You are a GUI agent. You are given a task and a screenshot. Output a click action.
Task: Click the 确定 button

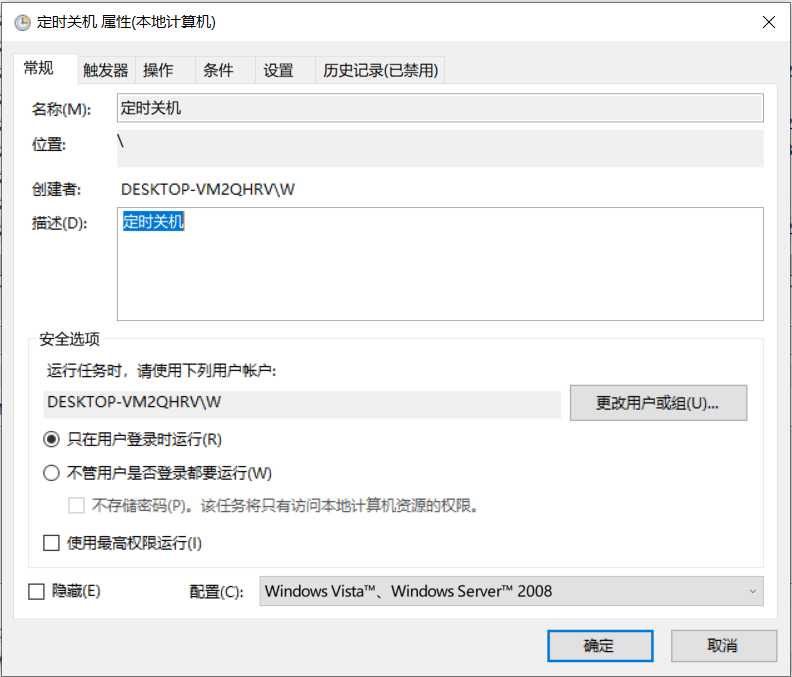(x=600, y=646)
